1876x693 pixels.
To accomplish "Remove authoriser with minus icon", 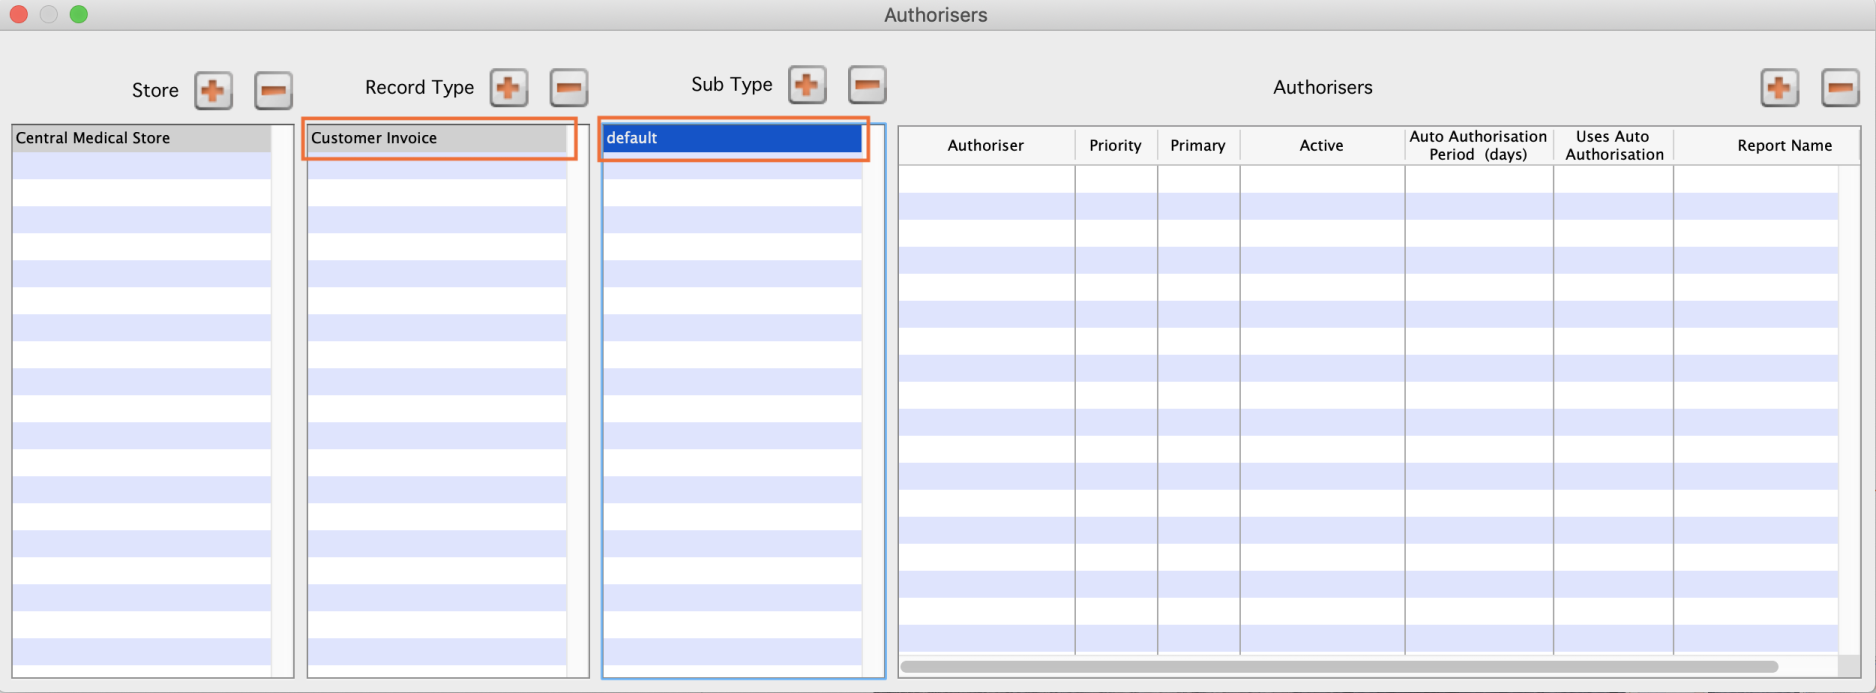I will tap(1839, 88).
